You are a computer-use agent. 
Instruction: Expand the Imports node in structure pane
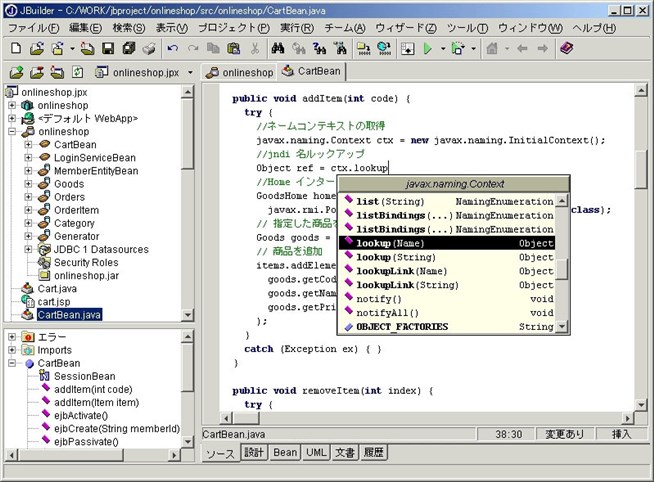point(12,350)
